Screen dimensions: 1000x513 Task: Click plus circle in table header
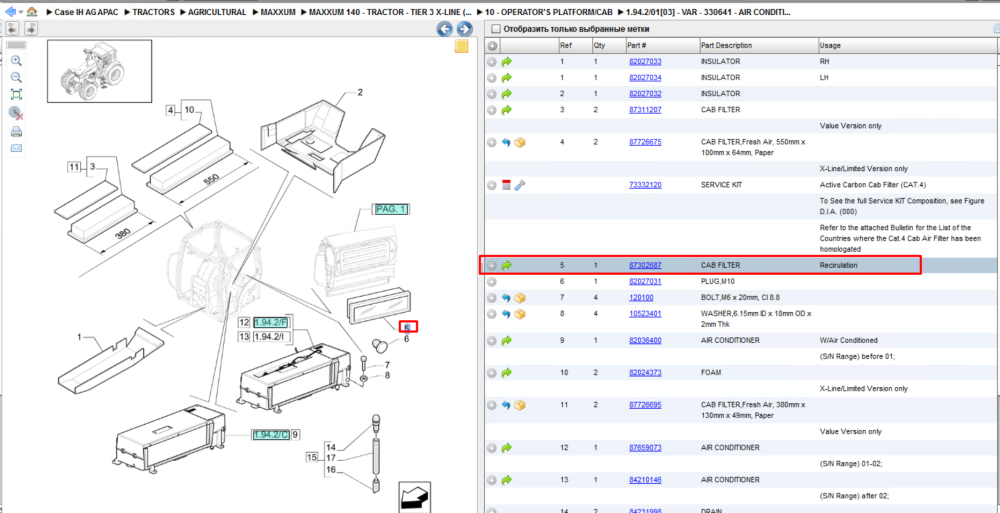coord(492,45)
